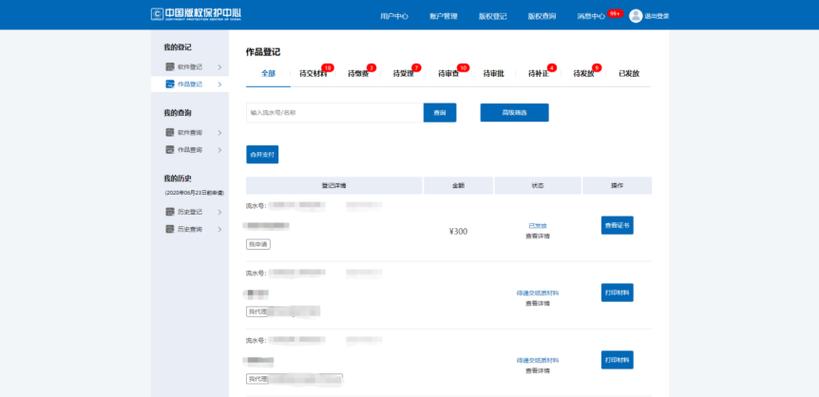
Task: Select the 全部 tab
Action: click(x=268, y=74)
